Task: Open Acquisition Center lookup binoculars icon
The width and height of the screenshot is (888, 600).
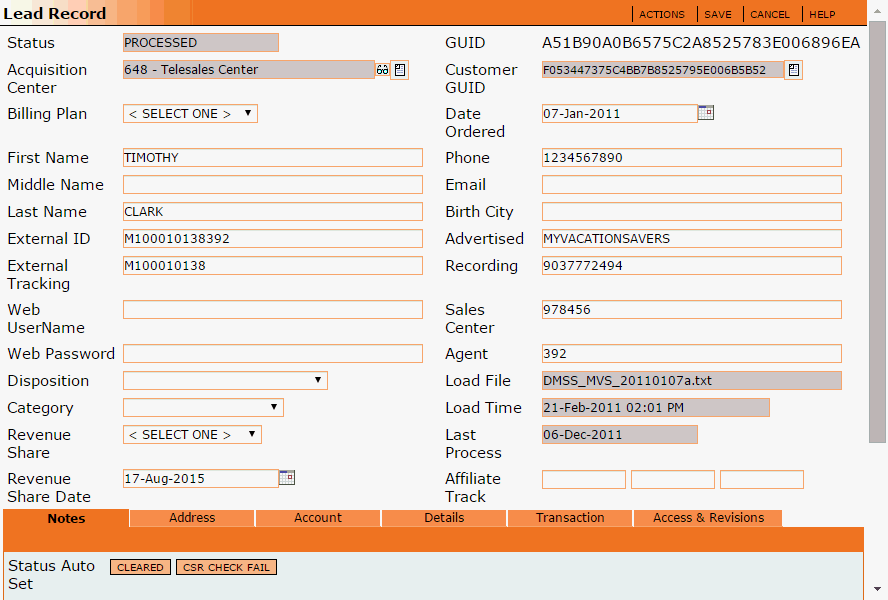Action: pyautogui.click(x=382, y=70)
